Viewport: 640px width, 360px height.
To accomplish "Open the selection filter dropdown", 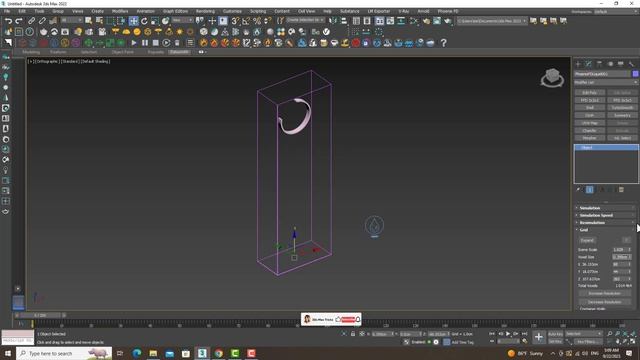I will (71, 20).
